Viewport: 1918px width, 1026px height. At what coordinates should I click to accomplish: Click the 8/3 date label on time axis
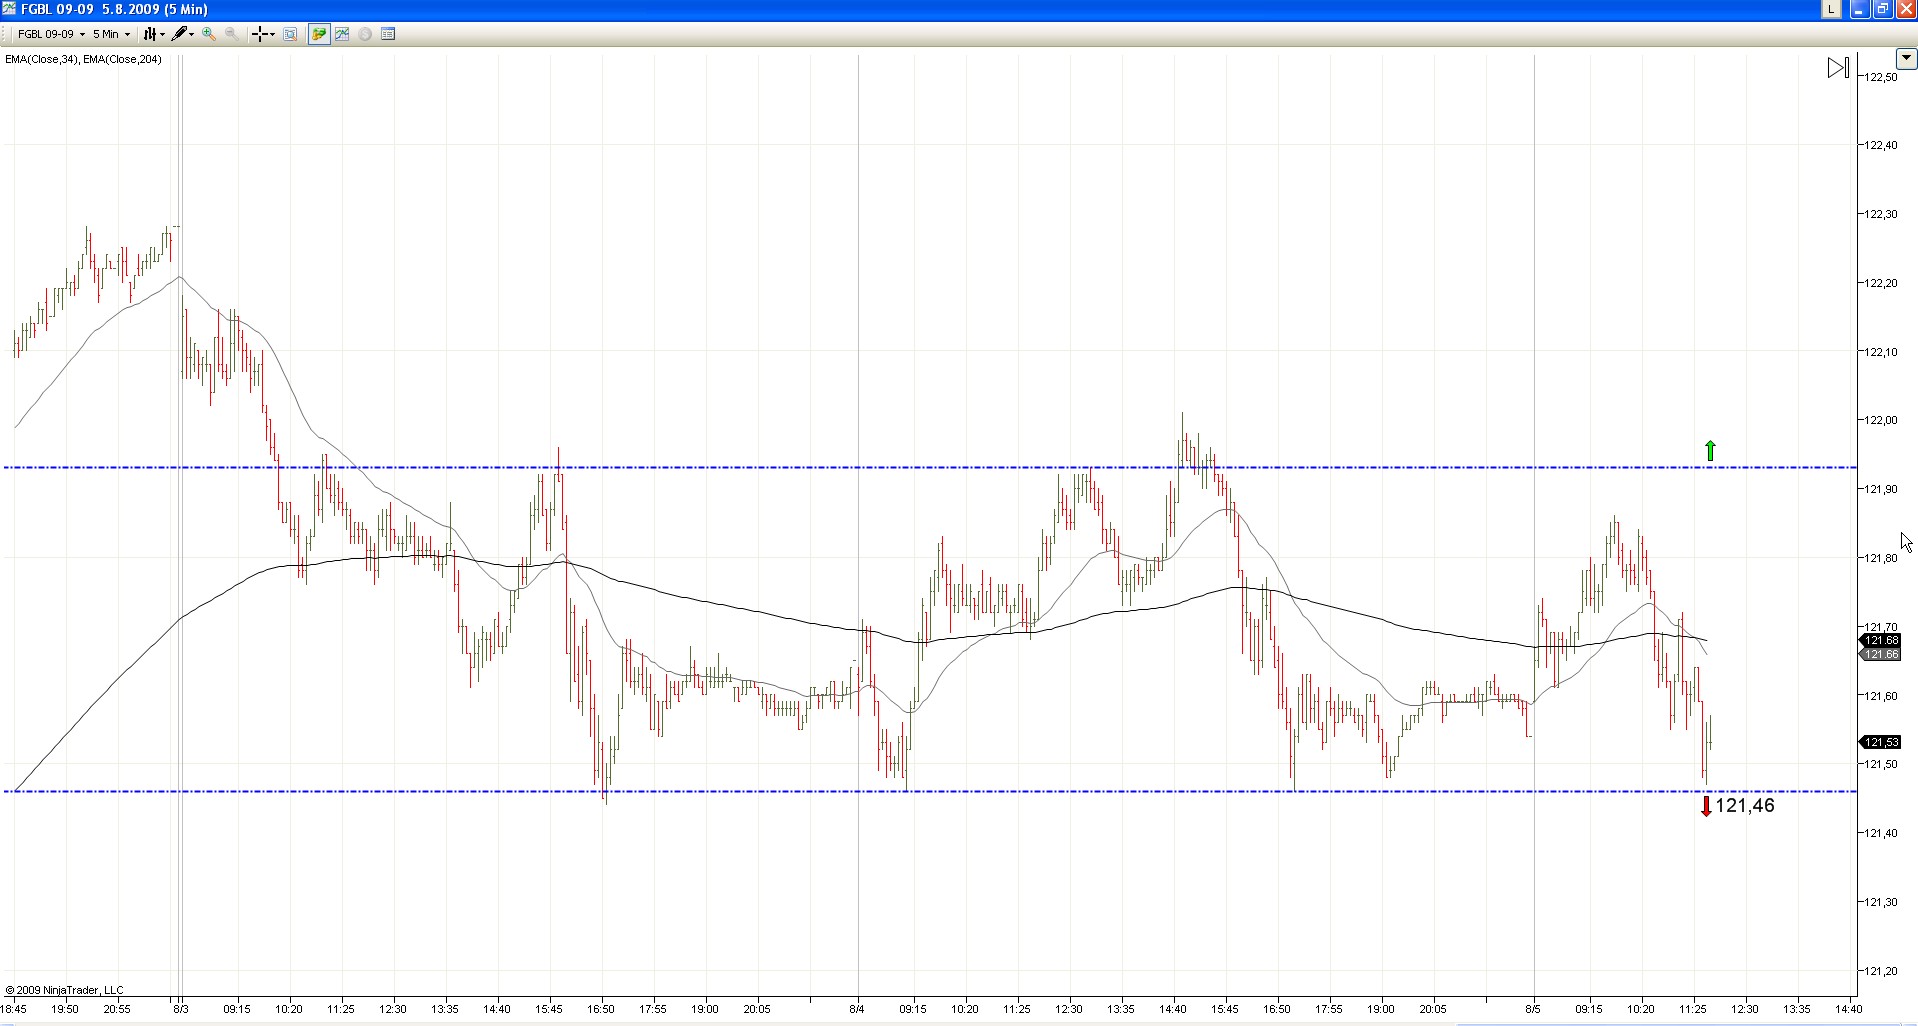click(x=181, y=1009)
